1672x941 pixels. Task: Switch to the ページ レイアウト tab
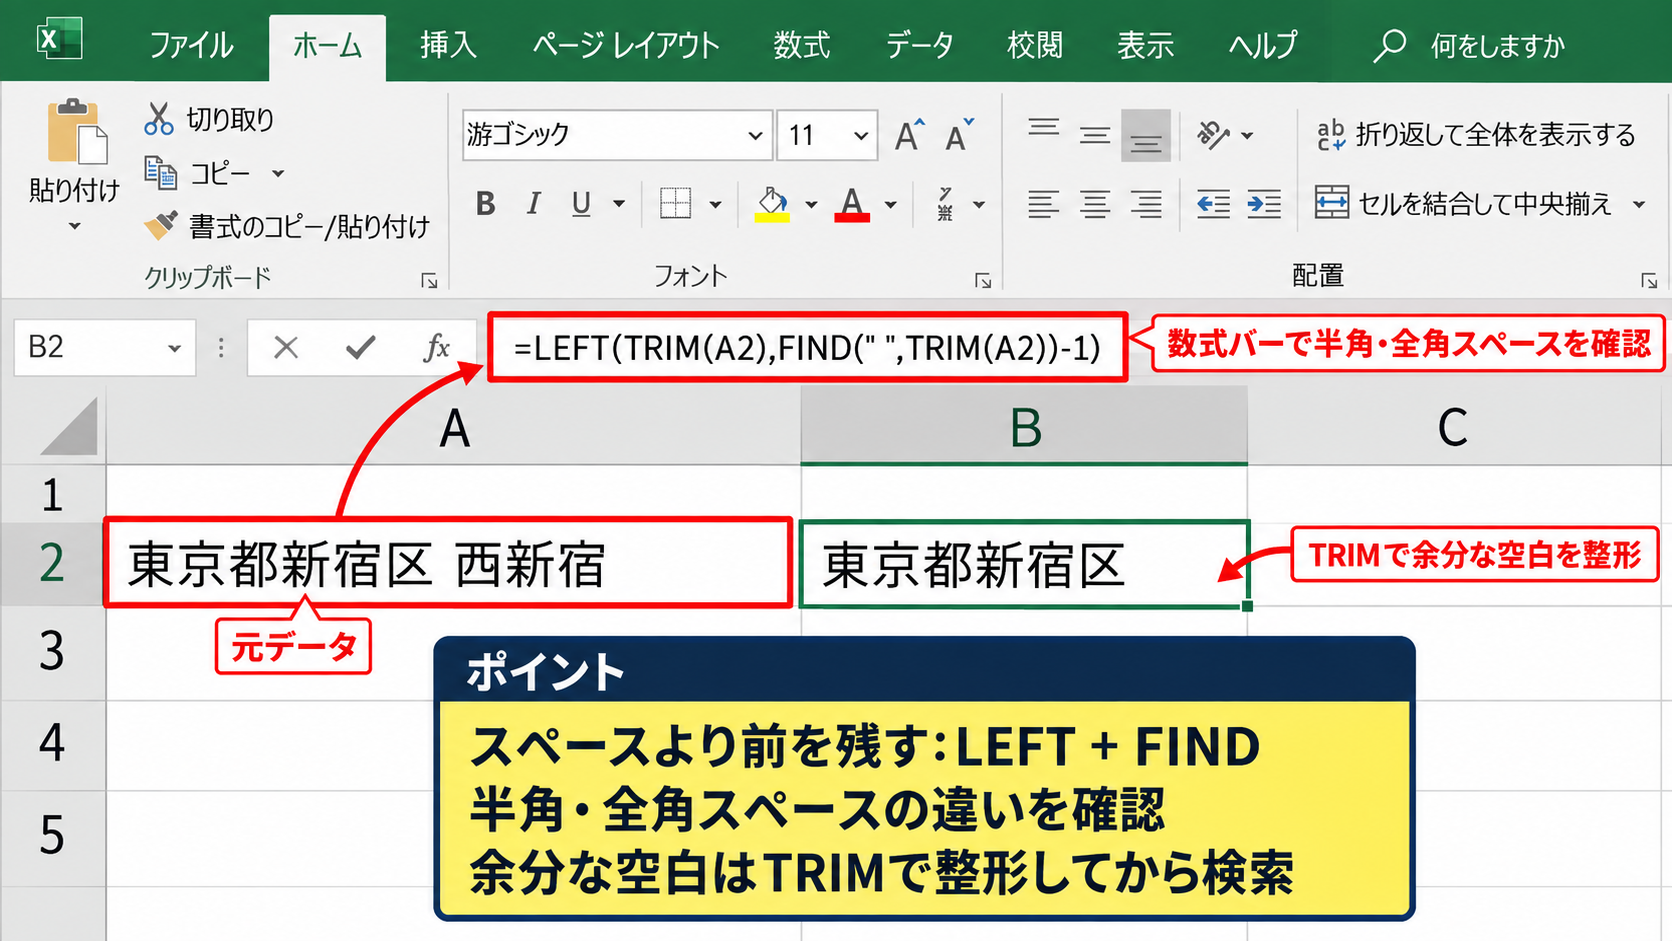pyautogui.click(x=626, y=45)
